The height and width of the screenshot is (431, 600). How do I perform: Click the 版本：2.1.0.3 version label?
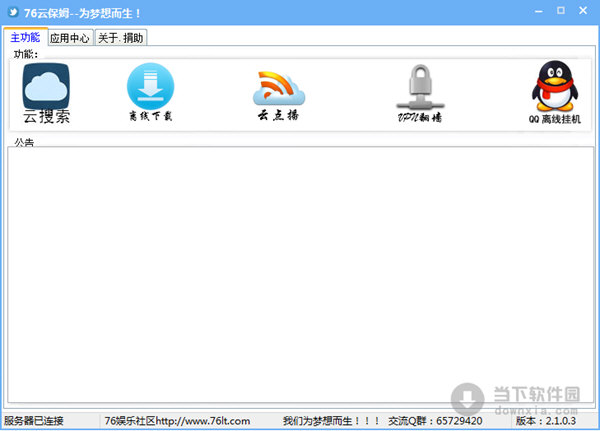(x=546, y=421)
